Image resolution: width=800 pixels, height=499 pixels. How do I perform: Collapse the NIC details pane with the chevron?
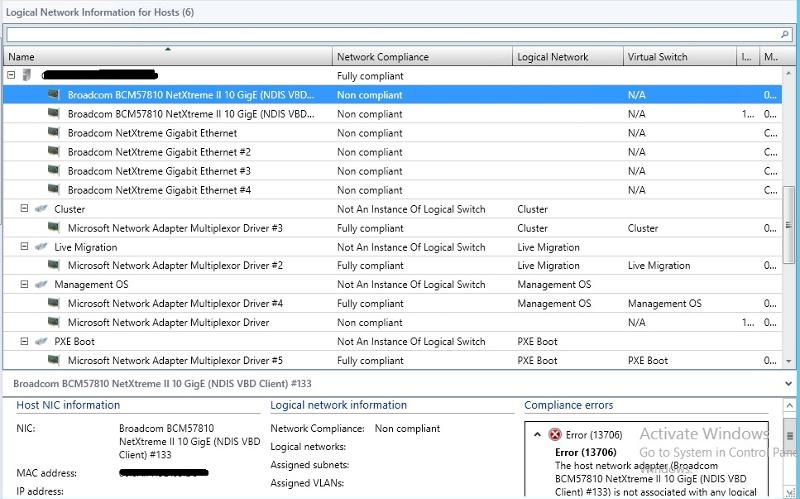click(788, 383)
